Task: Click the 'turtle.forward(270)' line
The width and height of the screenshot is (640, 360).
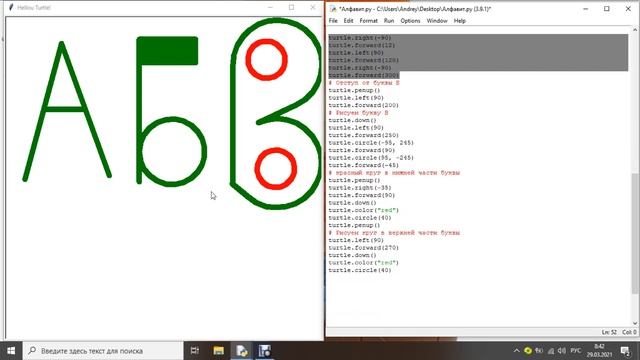Action: point(364,248)
